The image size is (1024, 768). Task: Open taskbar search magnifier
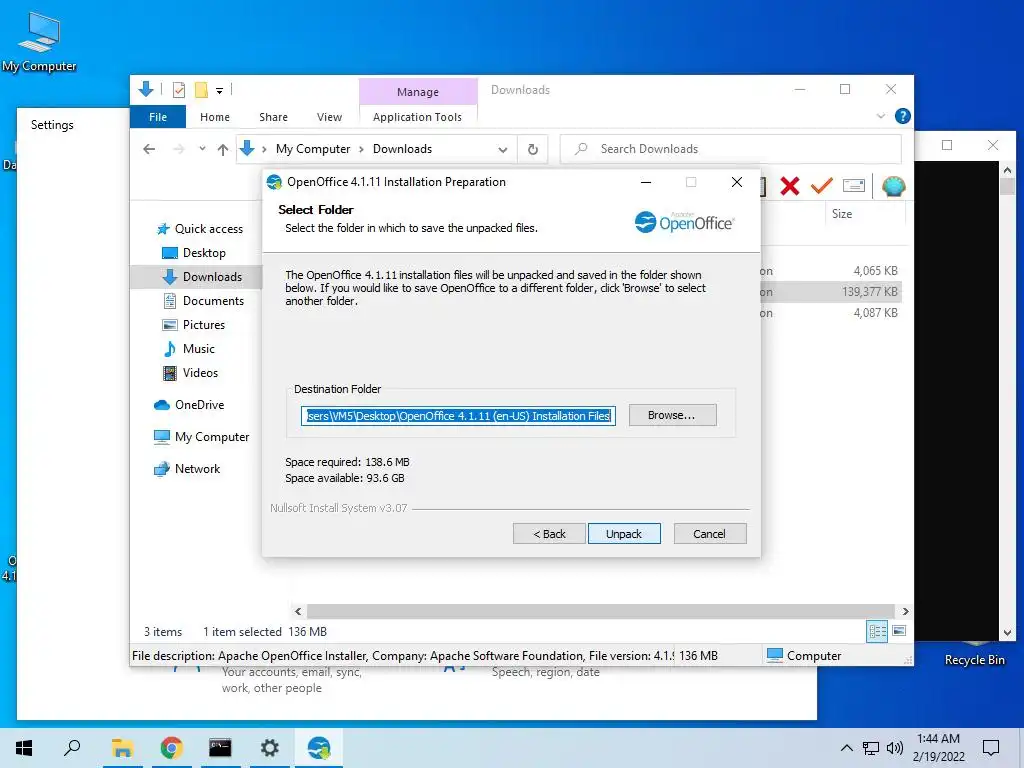coord(72,748)
